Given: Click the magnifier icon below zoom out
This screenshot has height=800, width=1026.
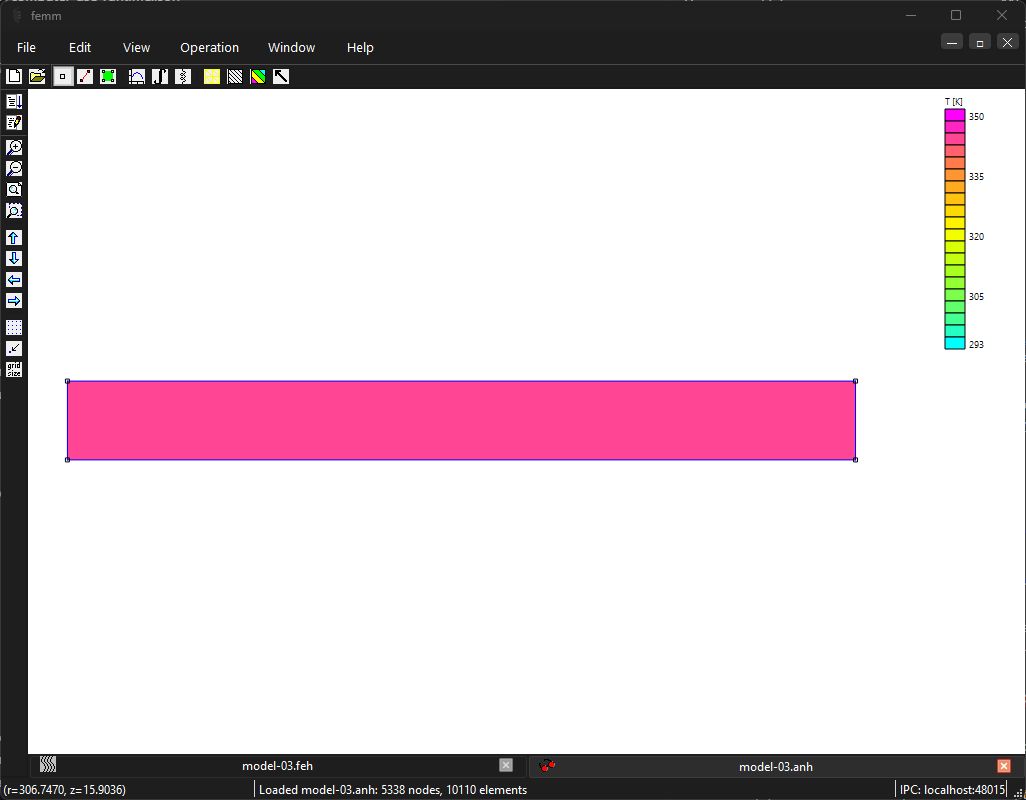Looking at the screenshot, I should pos(14,189).
